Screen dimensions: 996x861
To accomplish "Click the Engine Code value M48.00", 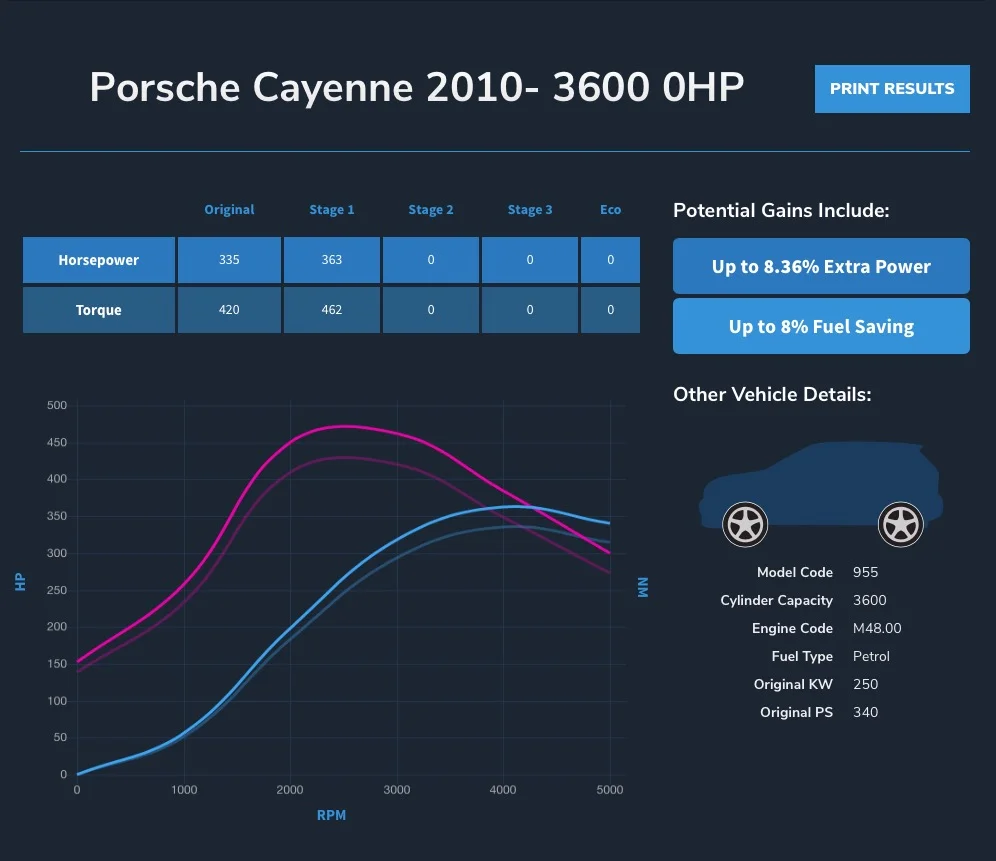I will coord(877,628).
